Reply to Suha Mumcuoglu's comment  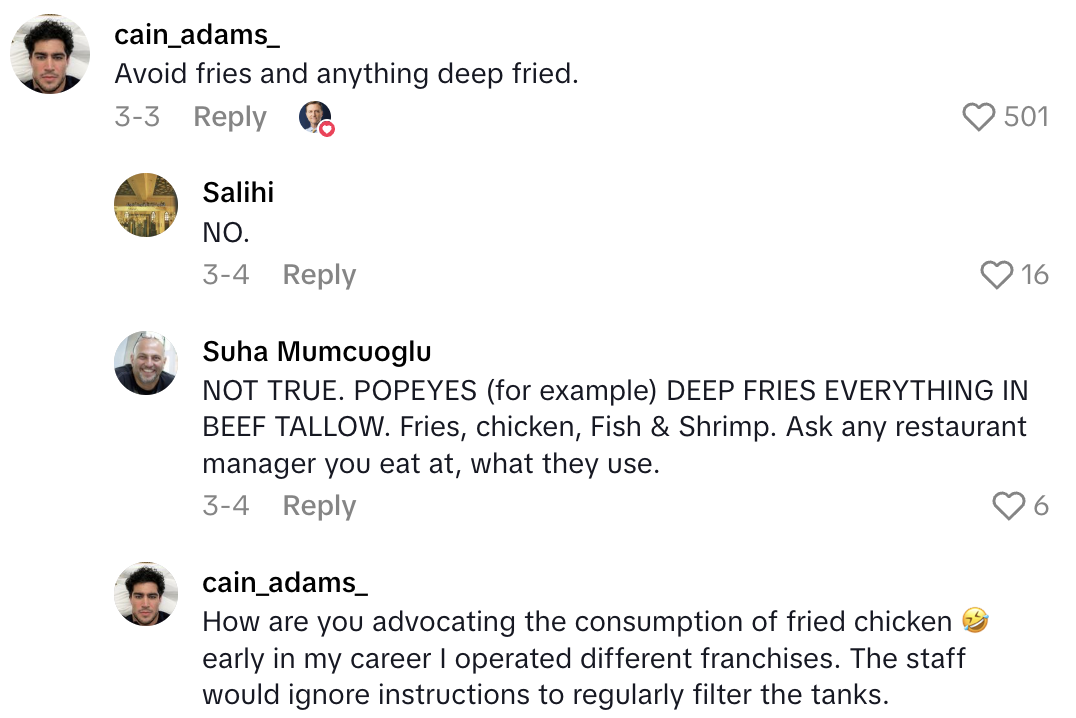[x=319, y=506]
